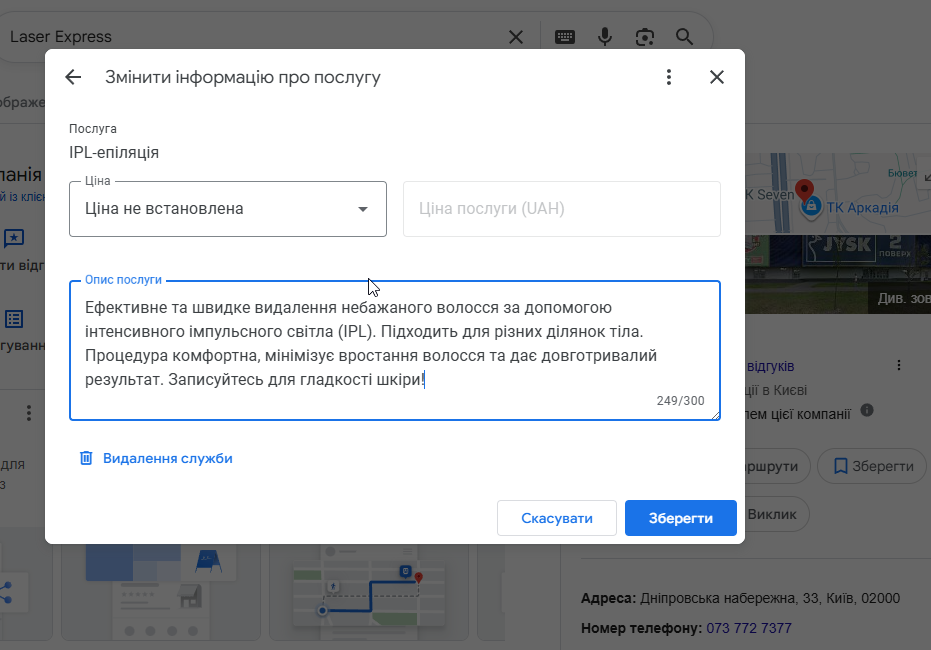Save changes with the Зберегти dialog button

tap(680, 518)
